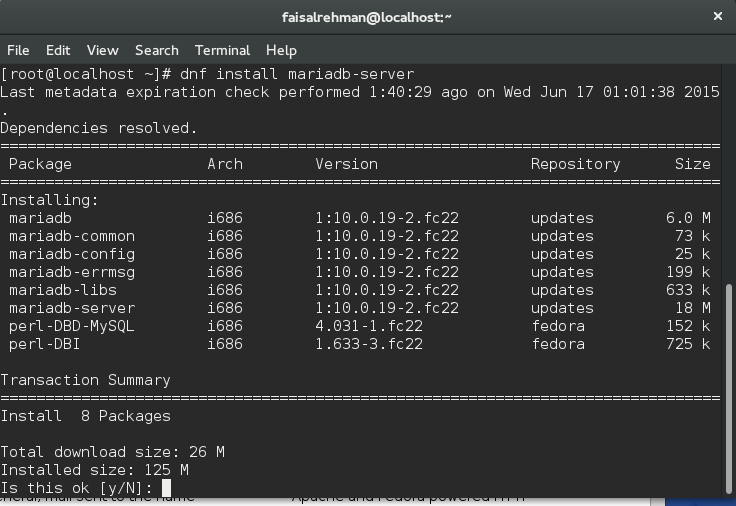This screenshot has width=736, height=506.
Task: Click version '4.031-1.fc22'
Action: tap(369, 326)
